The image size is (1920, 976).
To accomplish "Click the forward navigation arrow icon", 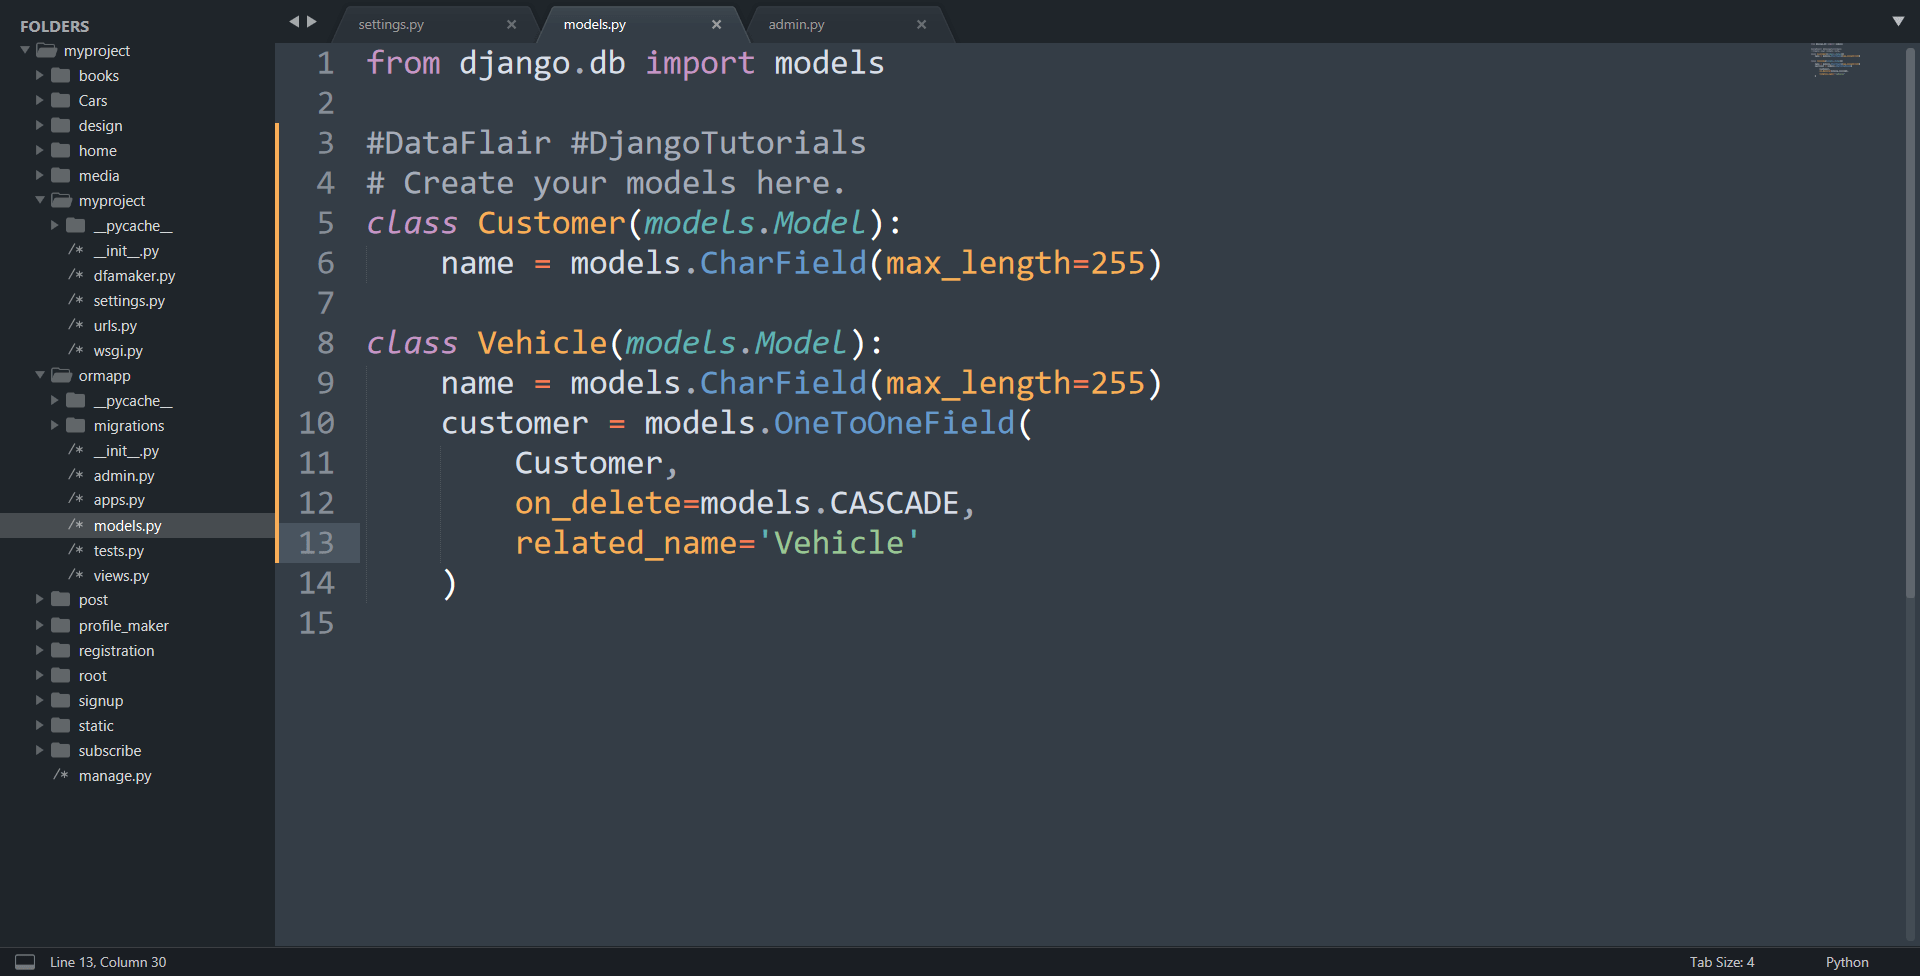I will tap(312, 20).
